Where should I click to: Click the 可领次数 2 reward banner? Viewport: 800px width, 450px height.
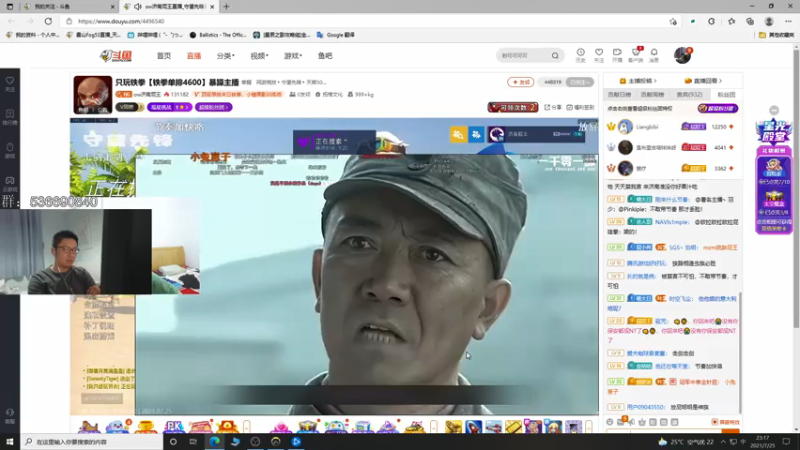513,107
